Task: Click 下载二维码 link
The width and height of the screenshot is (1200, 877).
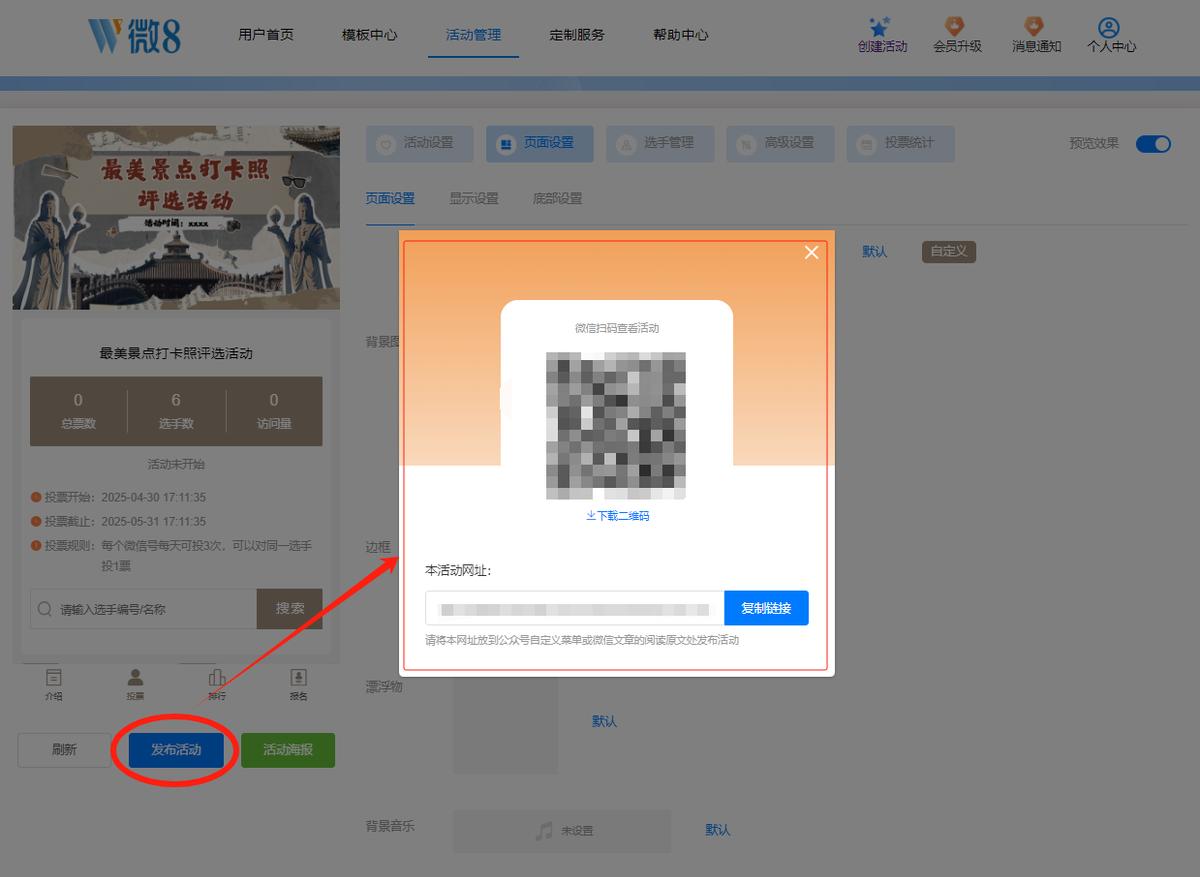Action: (x=618, y=516)
